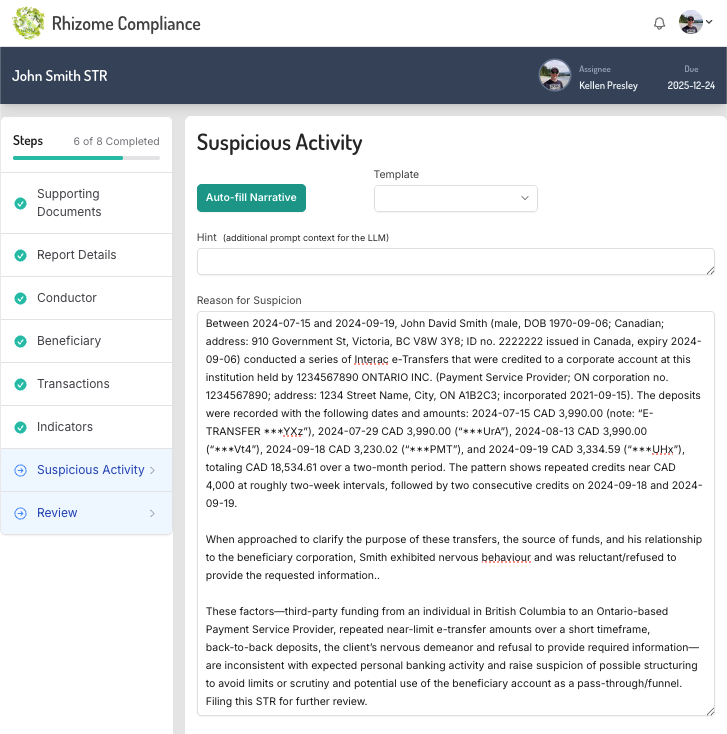Expand the Review step chevron
This screenshot has height=734, width=727.
[152, 513]
